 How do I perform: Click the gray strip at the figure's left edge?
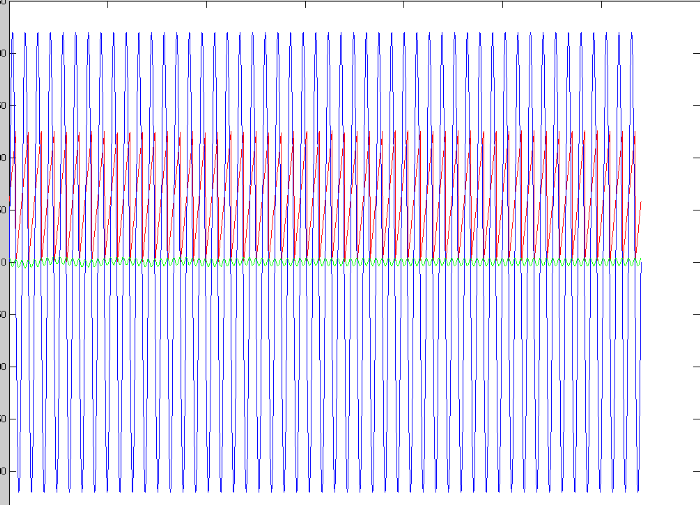click(2, 380)
